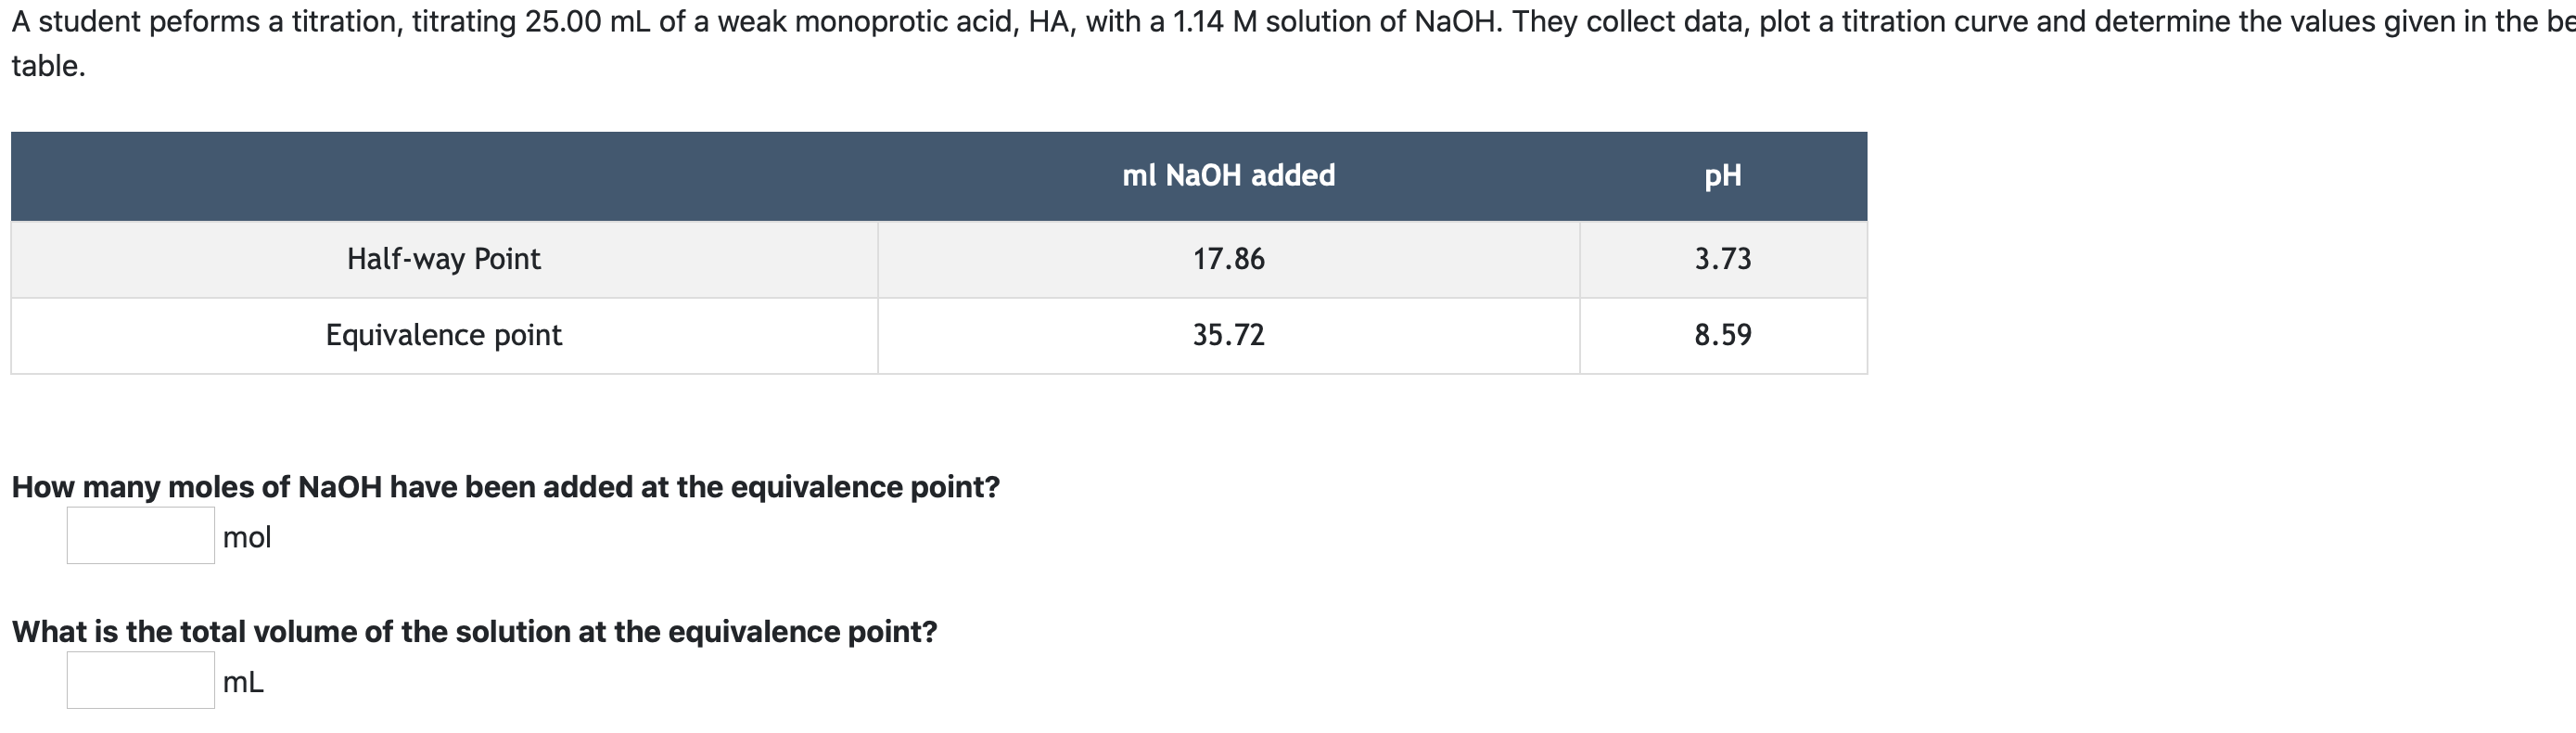
Task: Click the total volume question text
Action: (473, 631)
